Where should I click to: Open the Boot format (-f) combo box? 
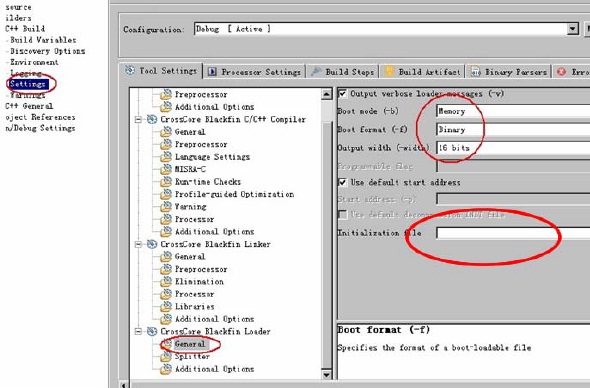(513, 129)
